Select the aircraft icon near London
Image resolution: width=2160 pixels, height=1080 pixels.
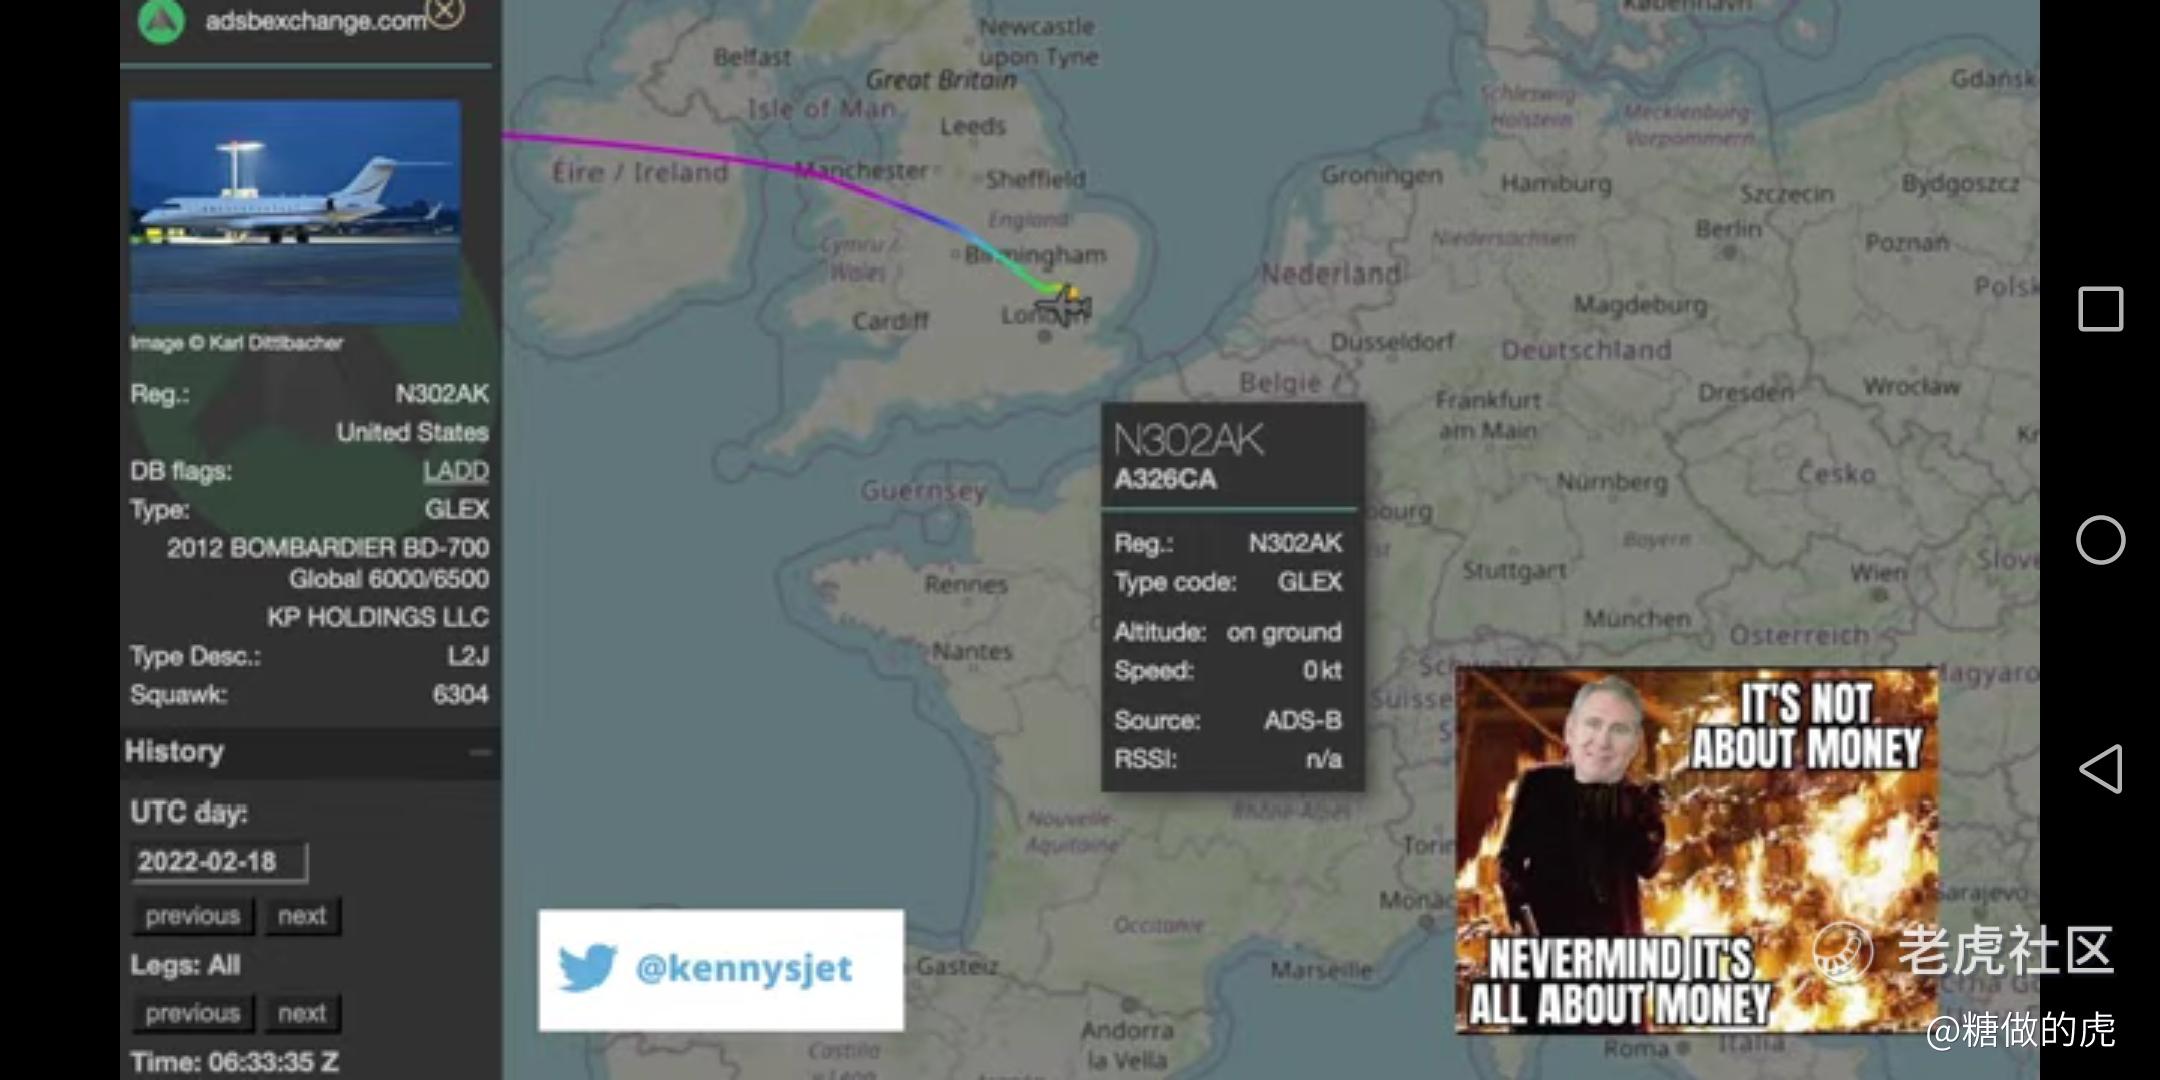[x=1064, y=306]
